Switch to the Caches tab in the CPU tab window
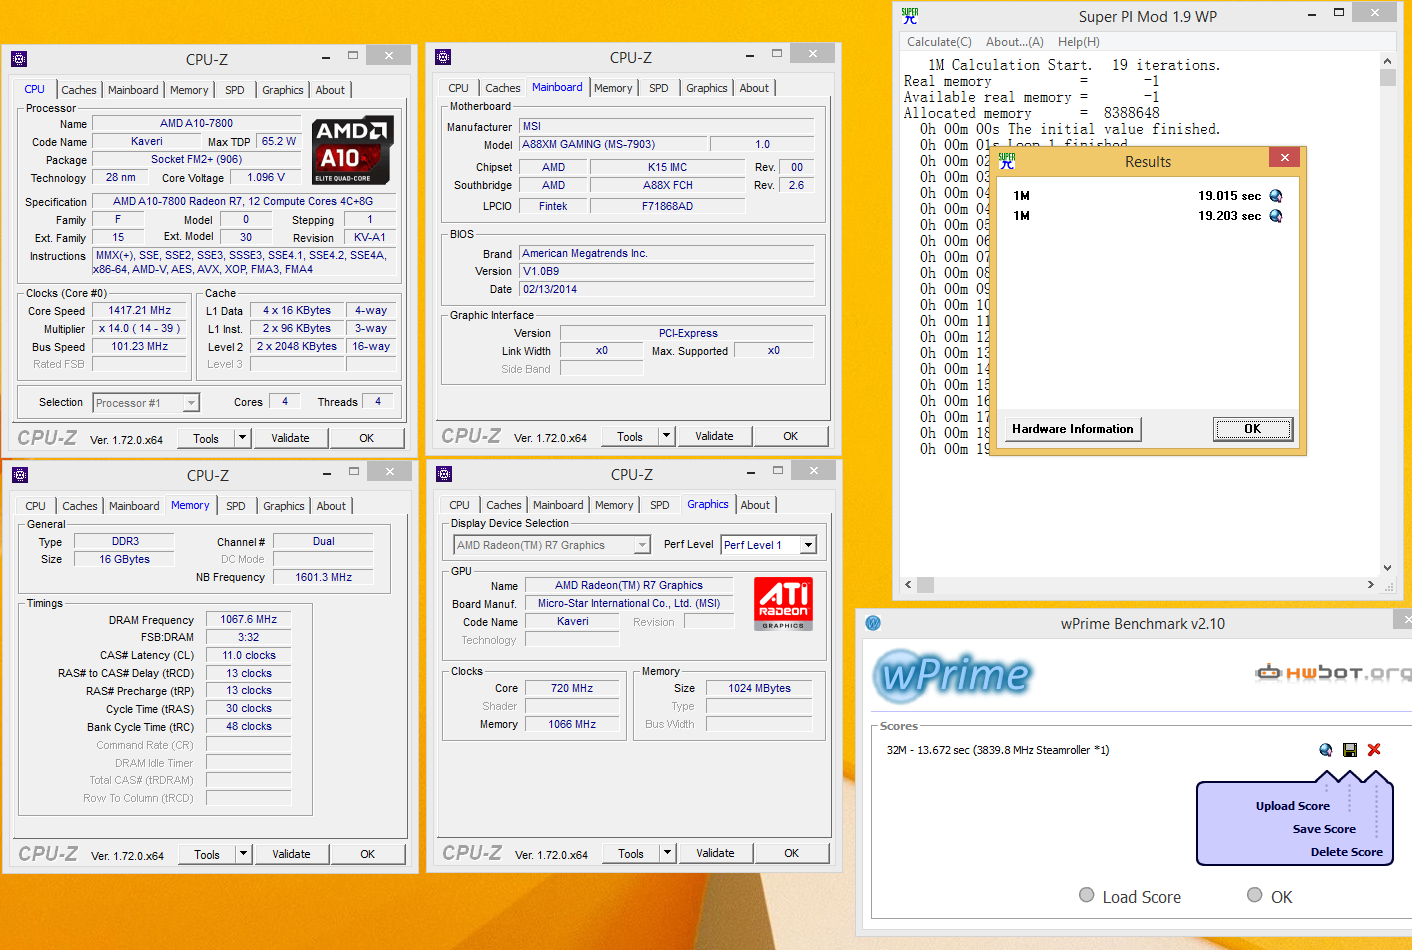Screen dimensions: 1412x950 click(x=78, y=90)
